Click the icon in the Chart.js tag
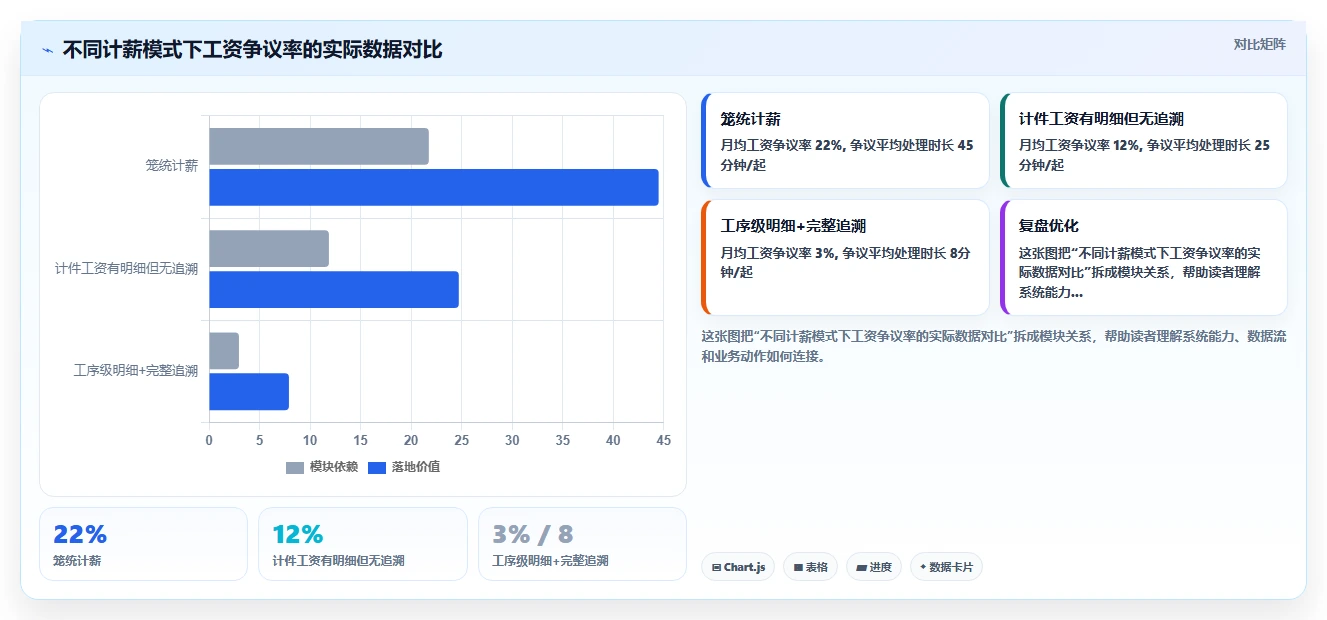The width and height of the screenshot is (1327, 620). click(x=717, y=567)
